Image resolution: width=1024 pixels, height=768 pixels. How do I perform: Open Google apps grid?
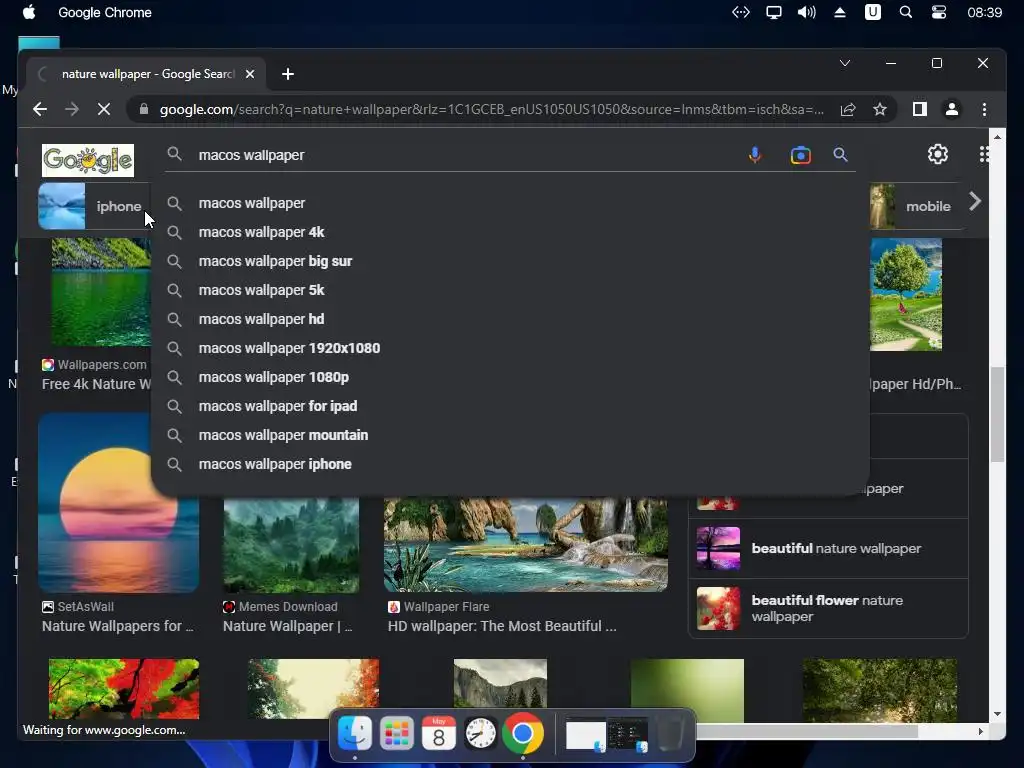pyautogui.click(x=984, y=154)
